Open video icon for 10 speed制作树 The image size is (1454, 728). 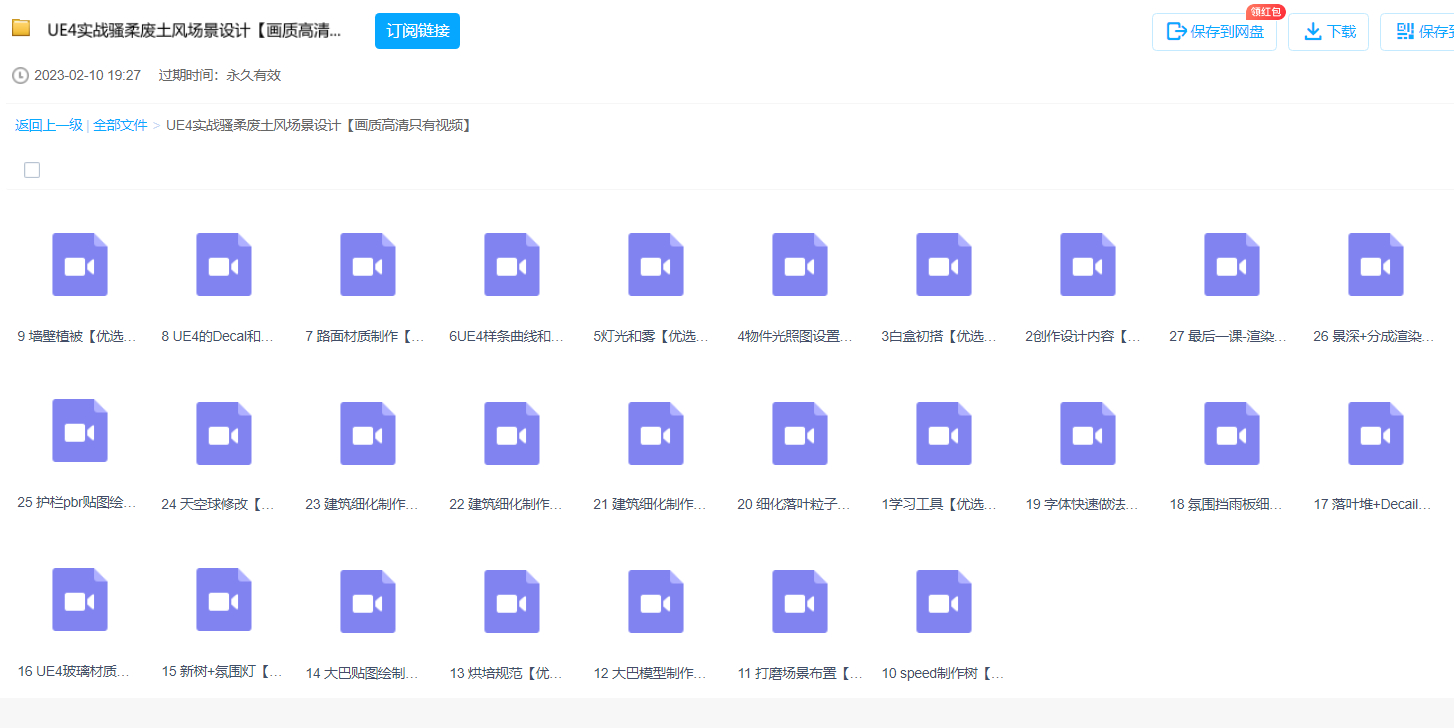point(943,601)
